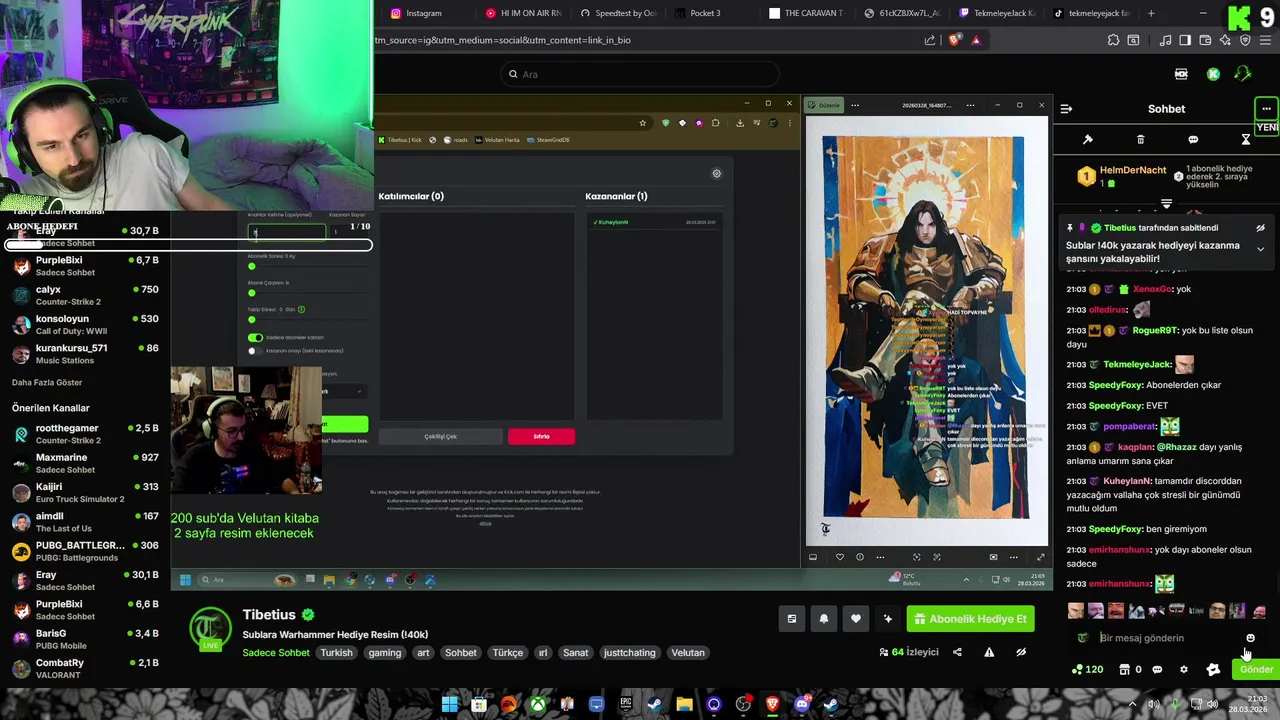Image resolution: width=1280 pixels, height=720 pixels.
Task: Toggle browser sidebar panel icon
Action: click(1185, 40)
